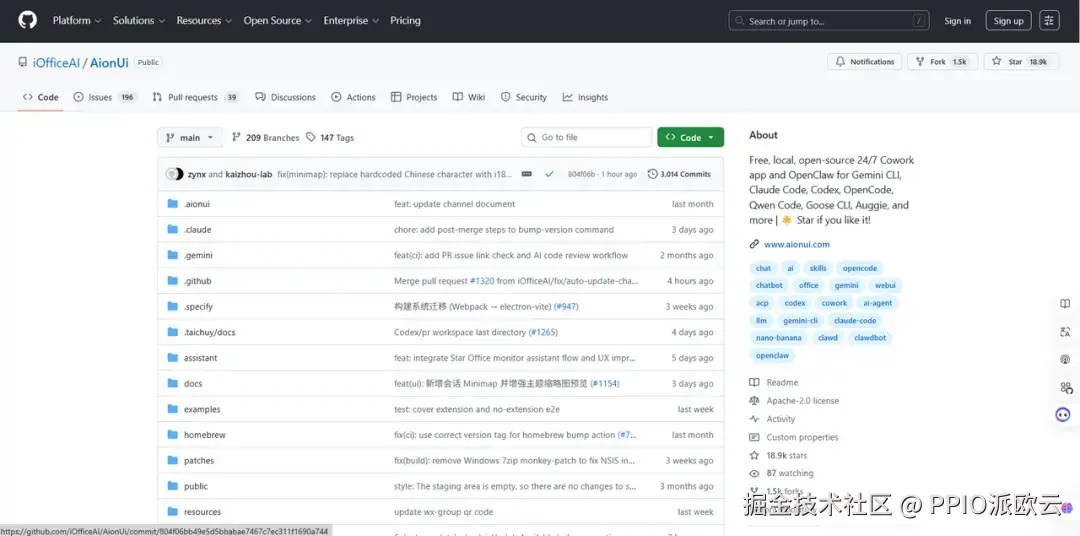
Task: Open the patches folder icon
Action: 172,460
